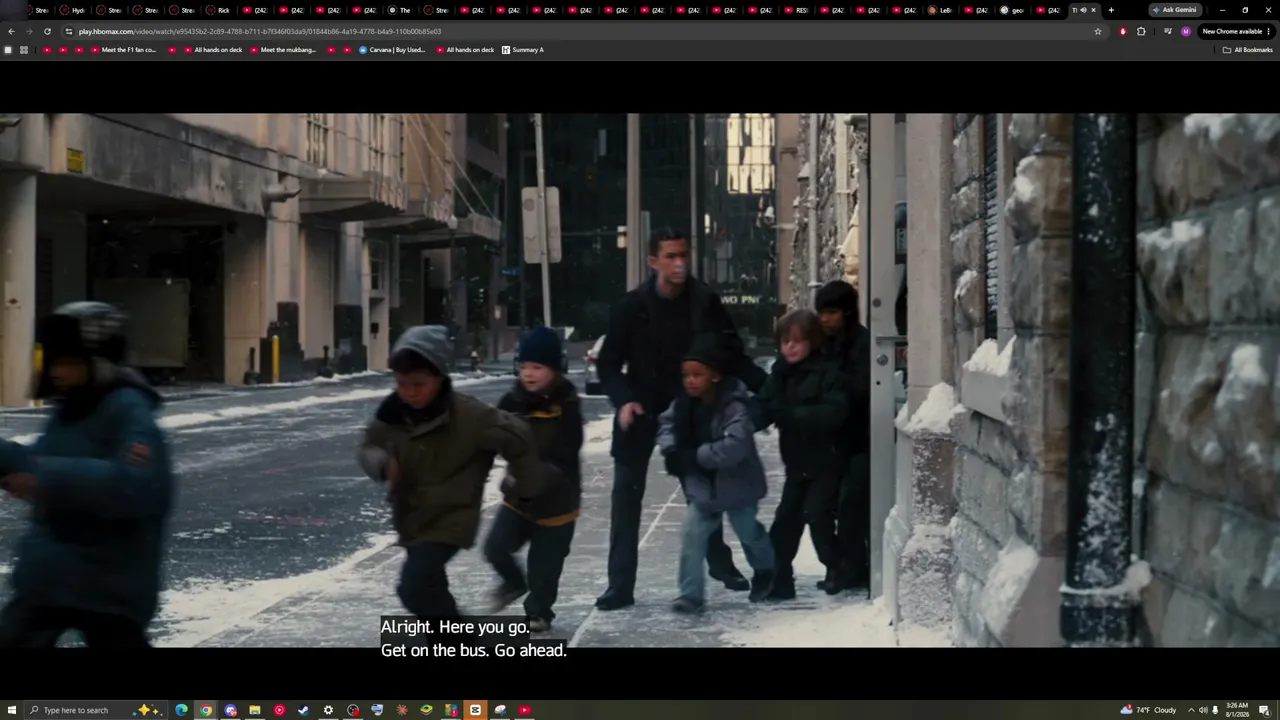Open the Chrome profile avatar menu
The height and width of the screenshot is (720, 1280).
click(x=1186, y=31)
